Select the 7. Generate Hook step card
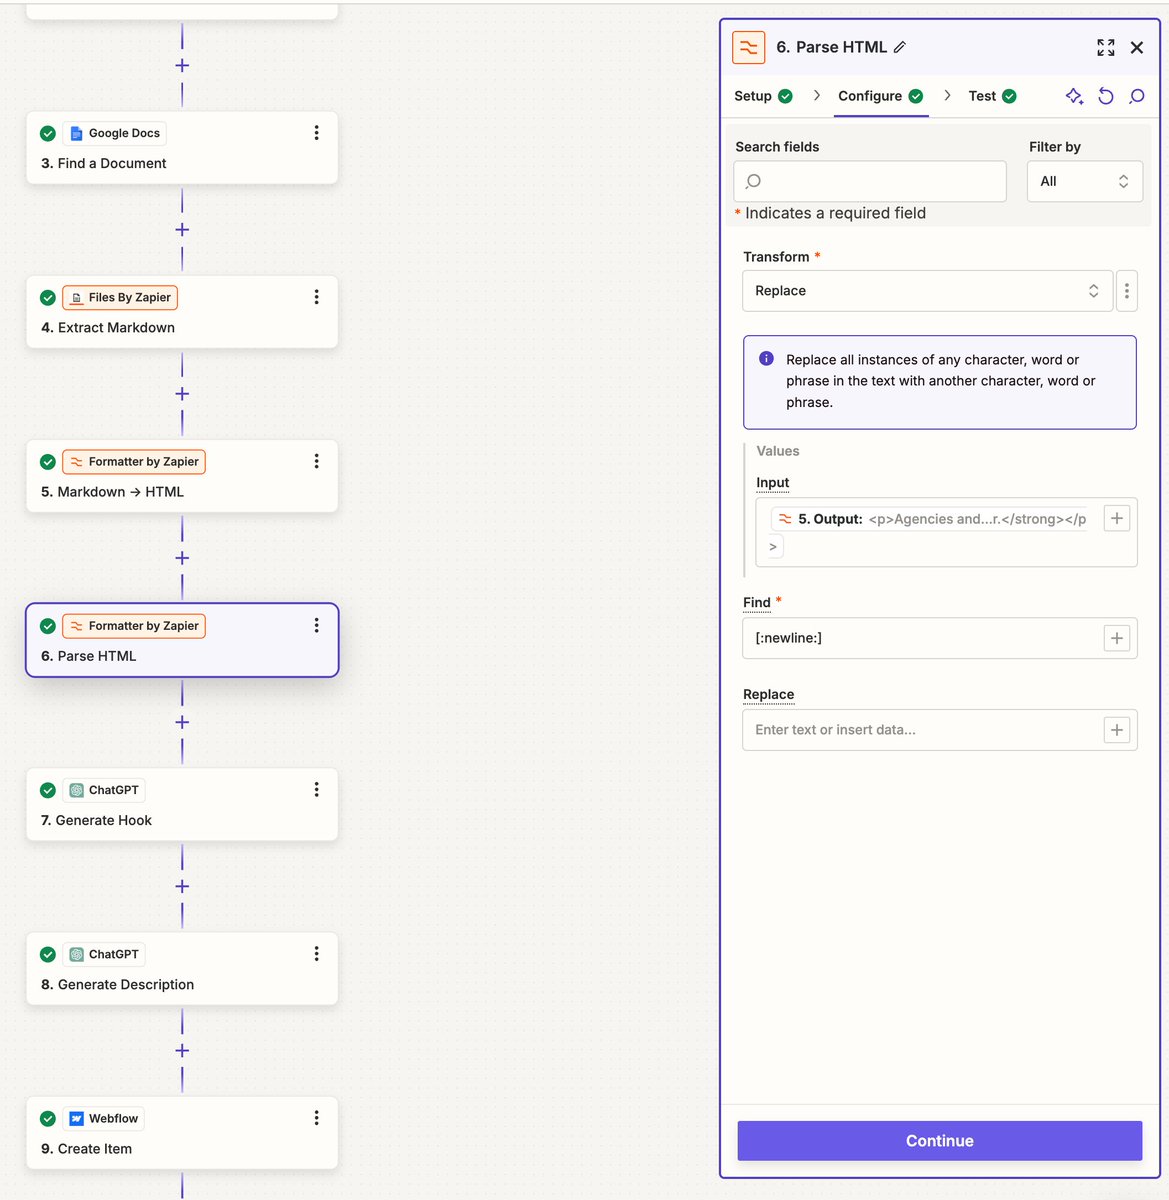1169x1200 pixels. [182, 805]
